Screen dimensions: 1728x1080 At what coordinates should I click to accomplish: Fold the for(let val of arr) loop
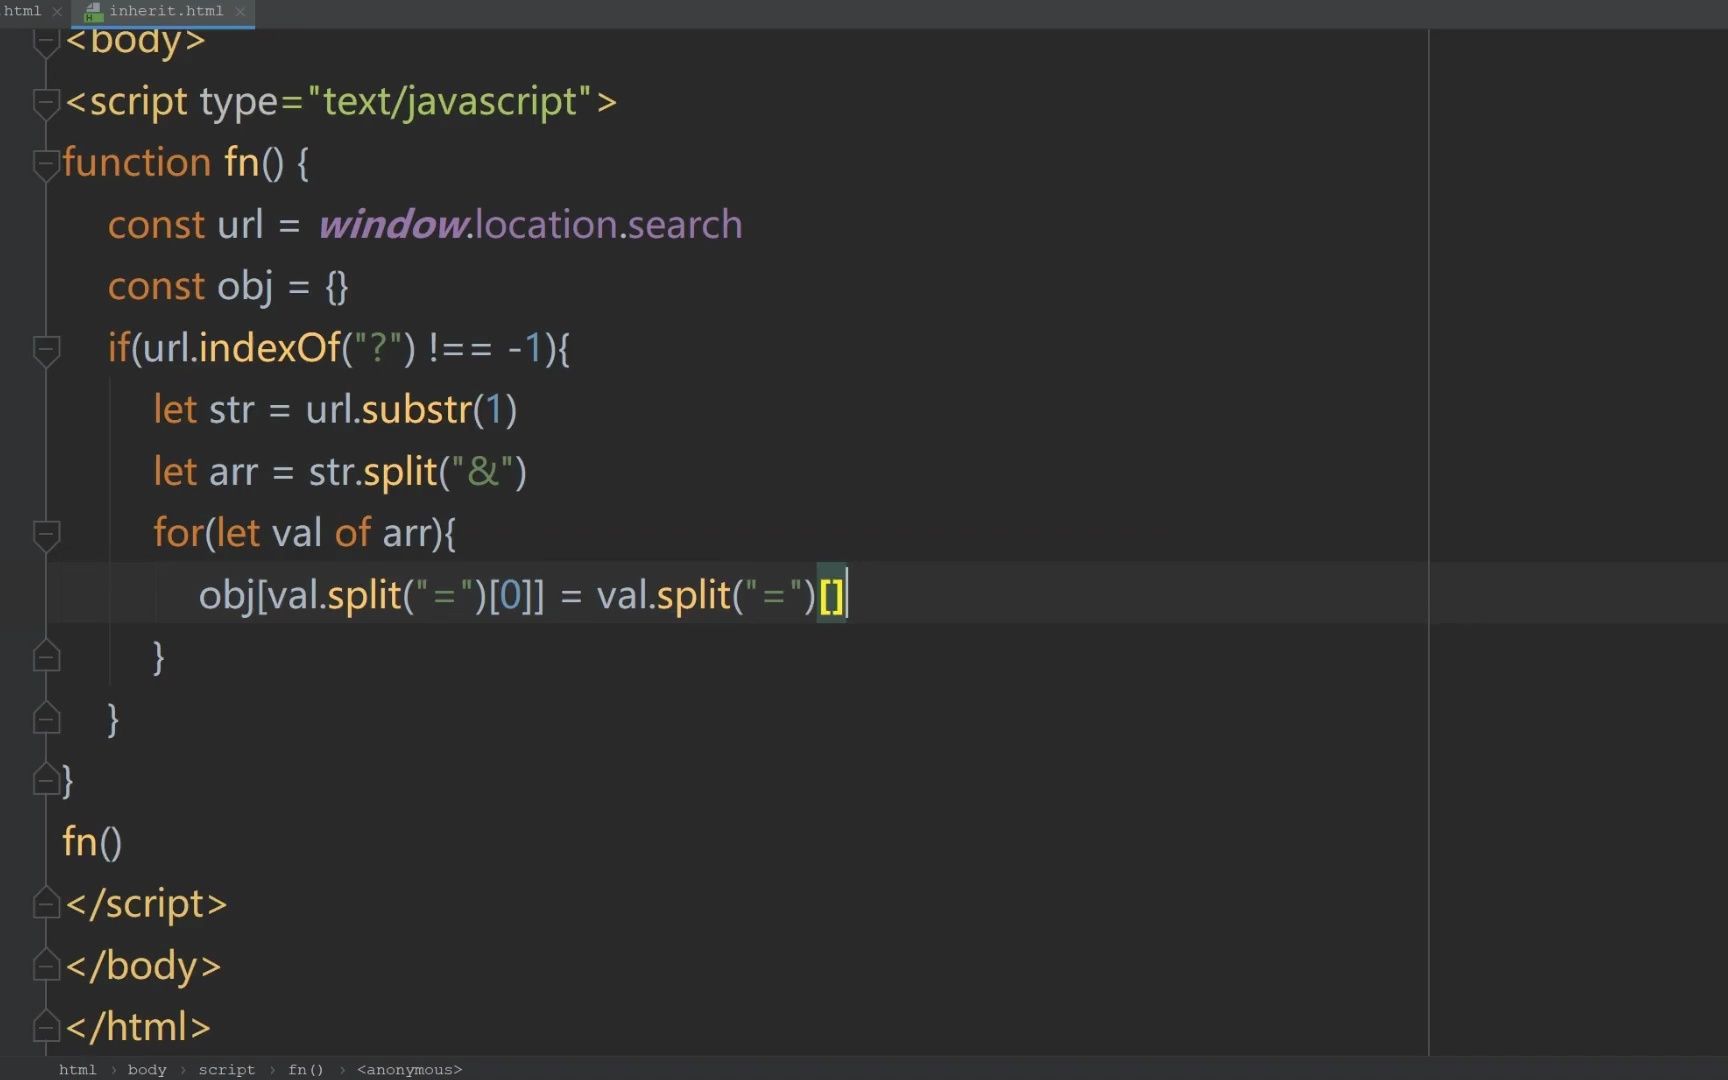pyautogui.click(x=45, y=534)
